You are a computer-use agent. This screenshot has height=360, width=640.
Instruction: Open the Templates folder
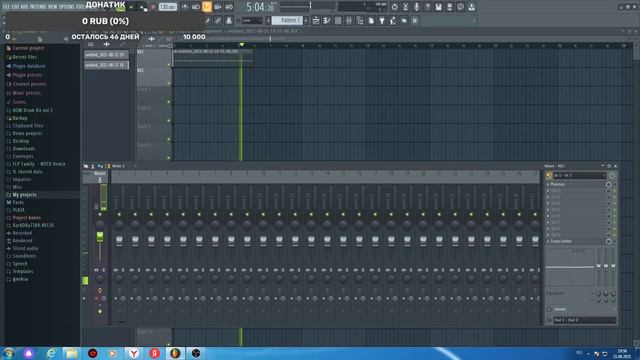(23, 271)
